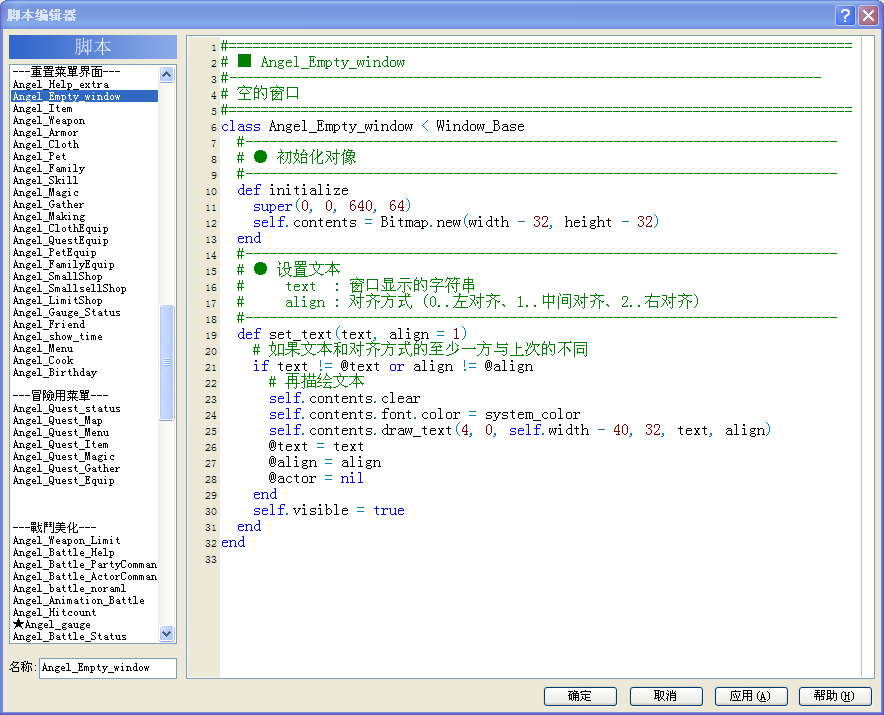Select the Angel_Battle_Help script
This screenshot has height=715, width=884.
pos(64,553)
